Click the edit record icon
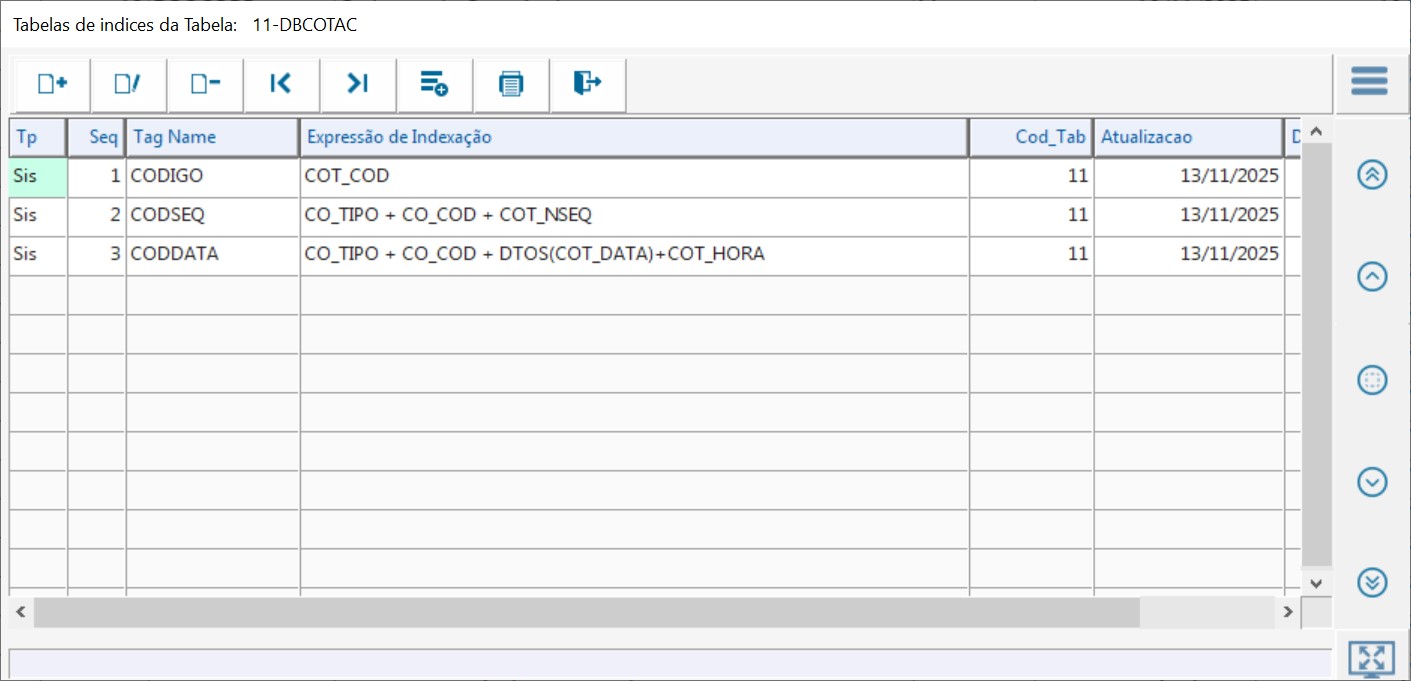Viewport: 1411px width, 681px height. pyautogui.click(x=128, y=84)
